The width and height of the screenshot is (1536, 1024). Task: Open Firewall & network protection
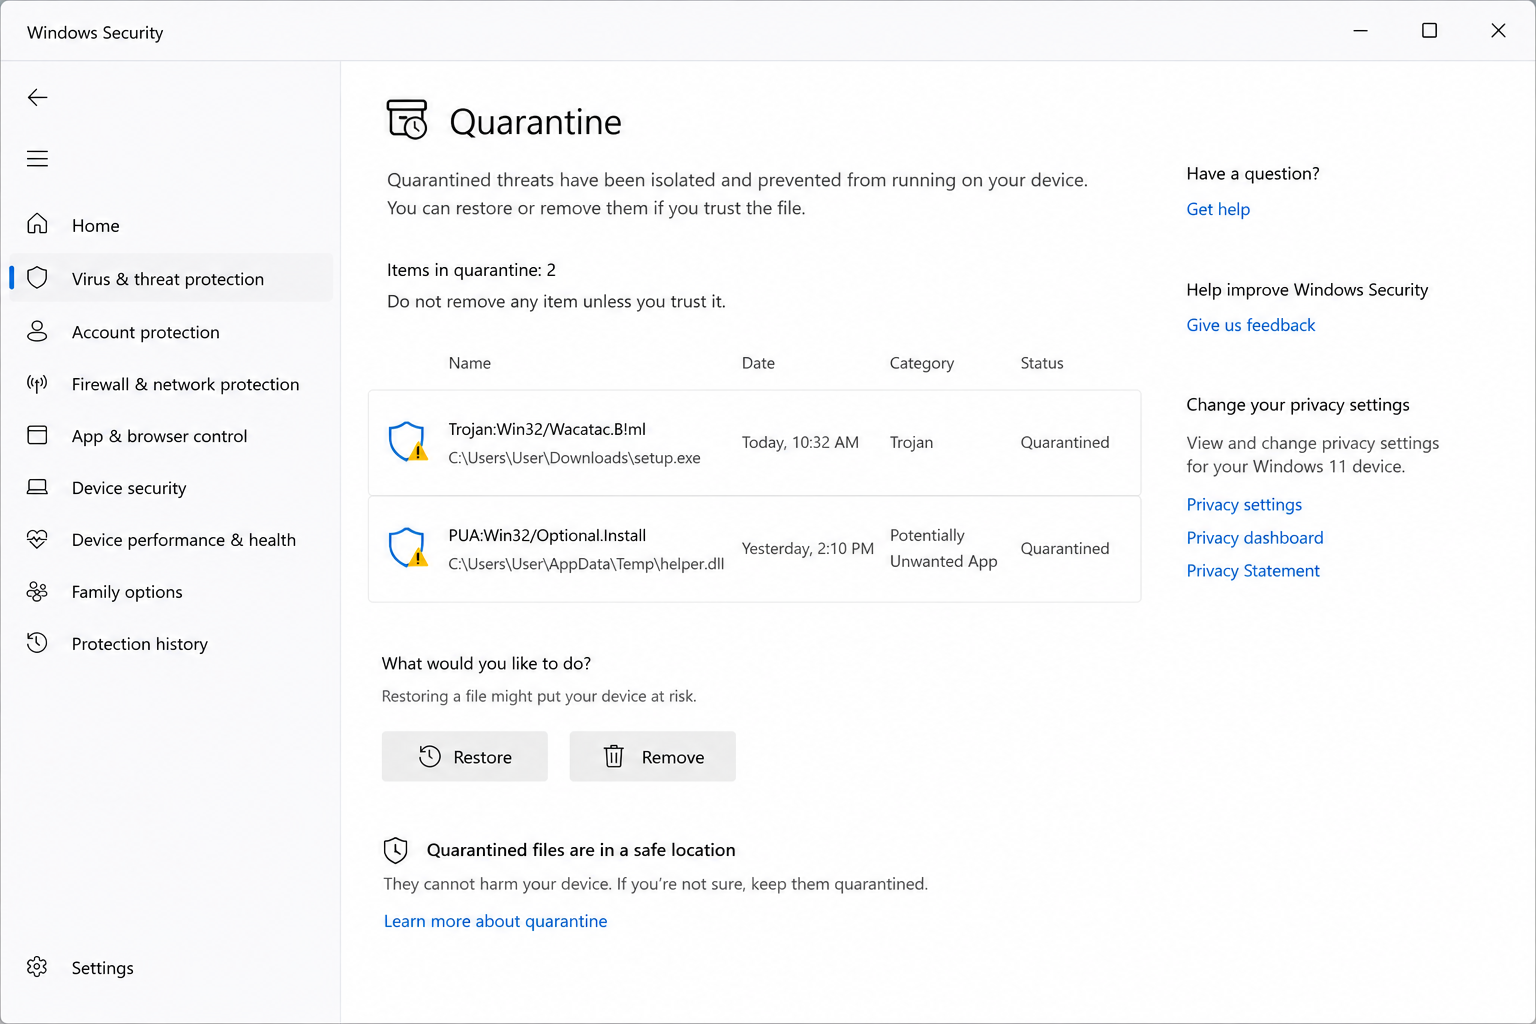point(186,384)
